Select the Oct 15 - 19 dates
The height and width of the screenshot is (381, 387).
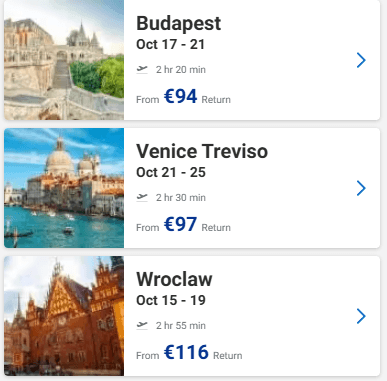[171, 300]
